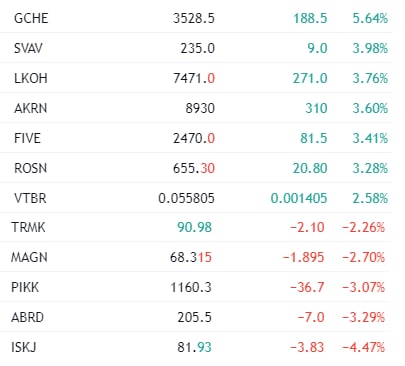405x366 pixels.
Task: Open the PIKK ticker symbol
Action: (25, 287)
